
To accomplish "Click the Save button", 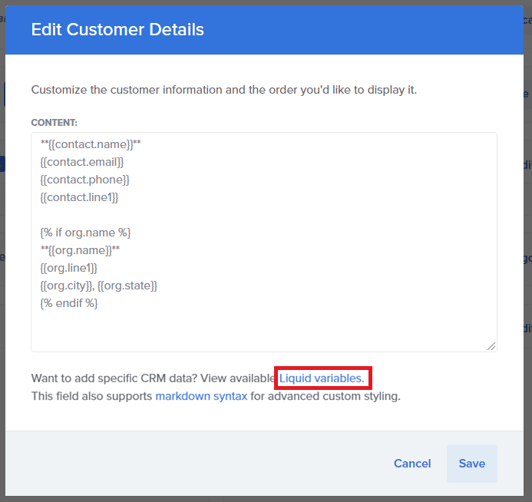I will (472, 463).
